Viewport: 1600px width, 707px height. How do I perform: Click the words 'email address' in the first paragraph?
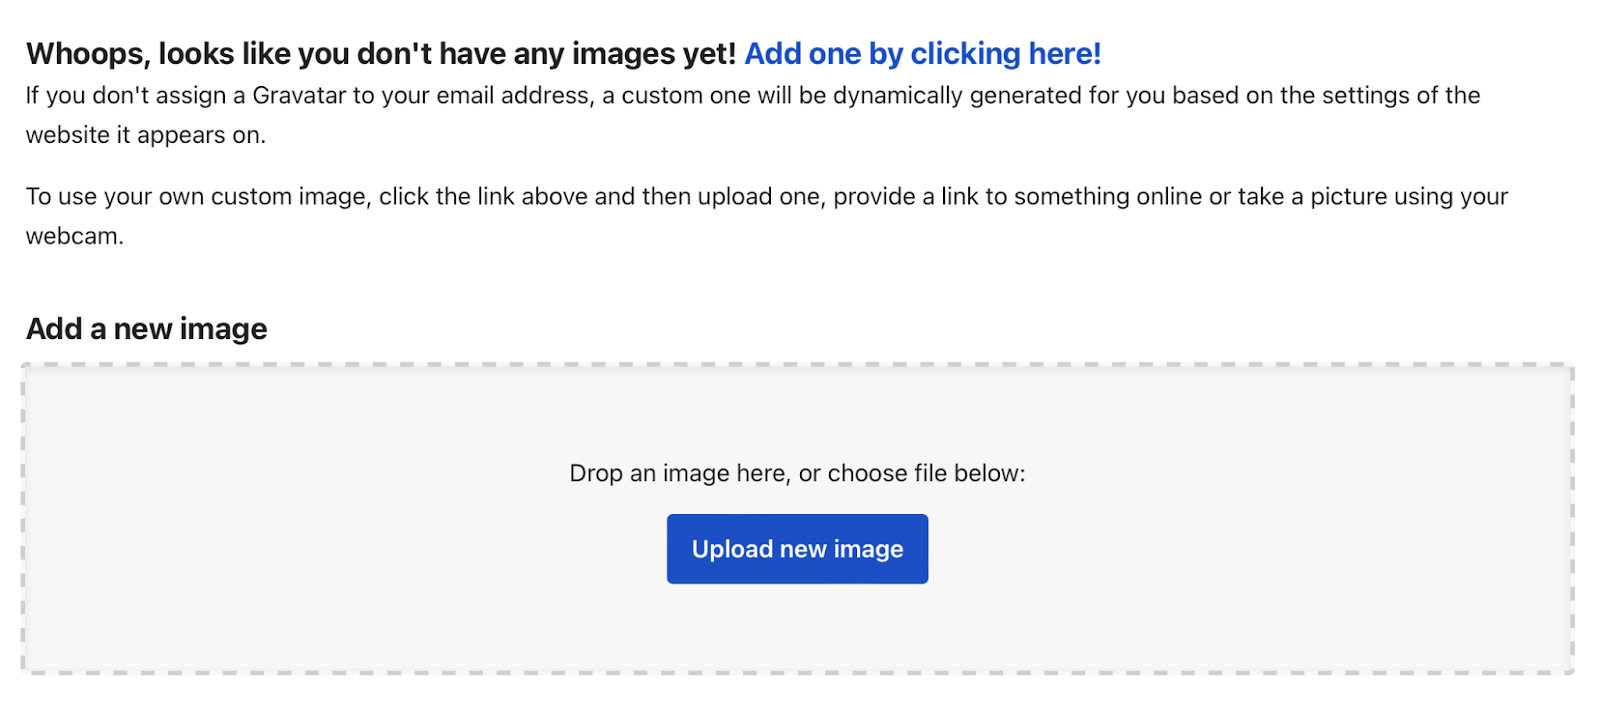click(513, 96)
